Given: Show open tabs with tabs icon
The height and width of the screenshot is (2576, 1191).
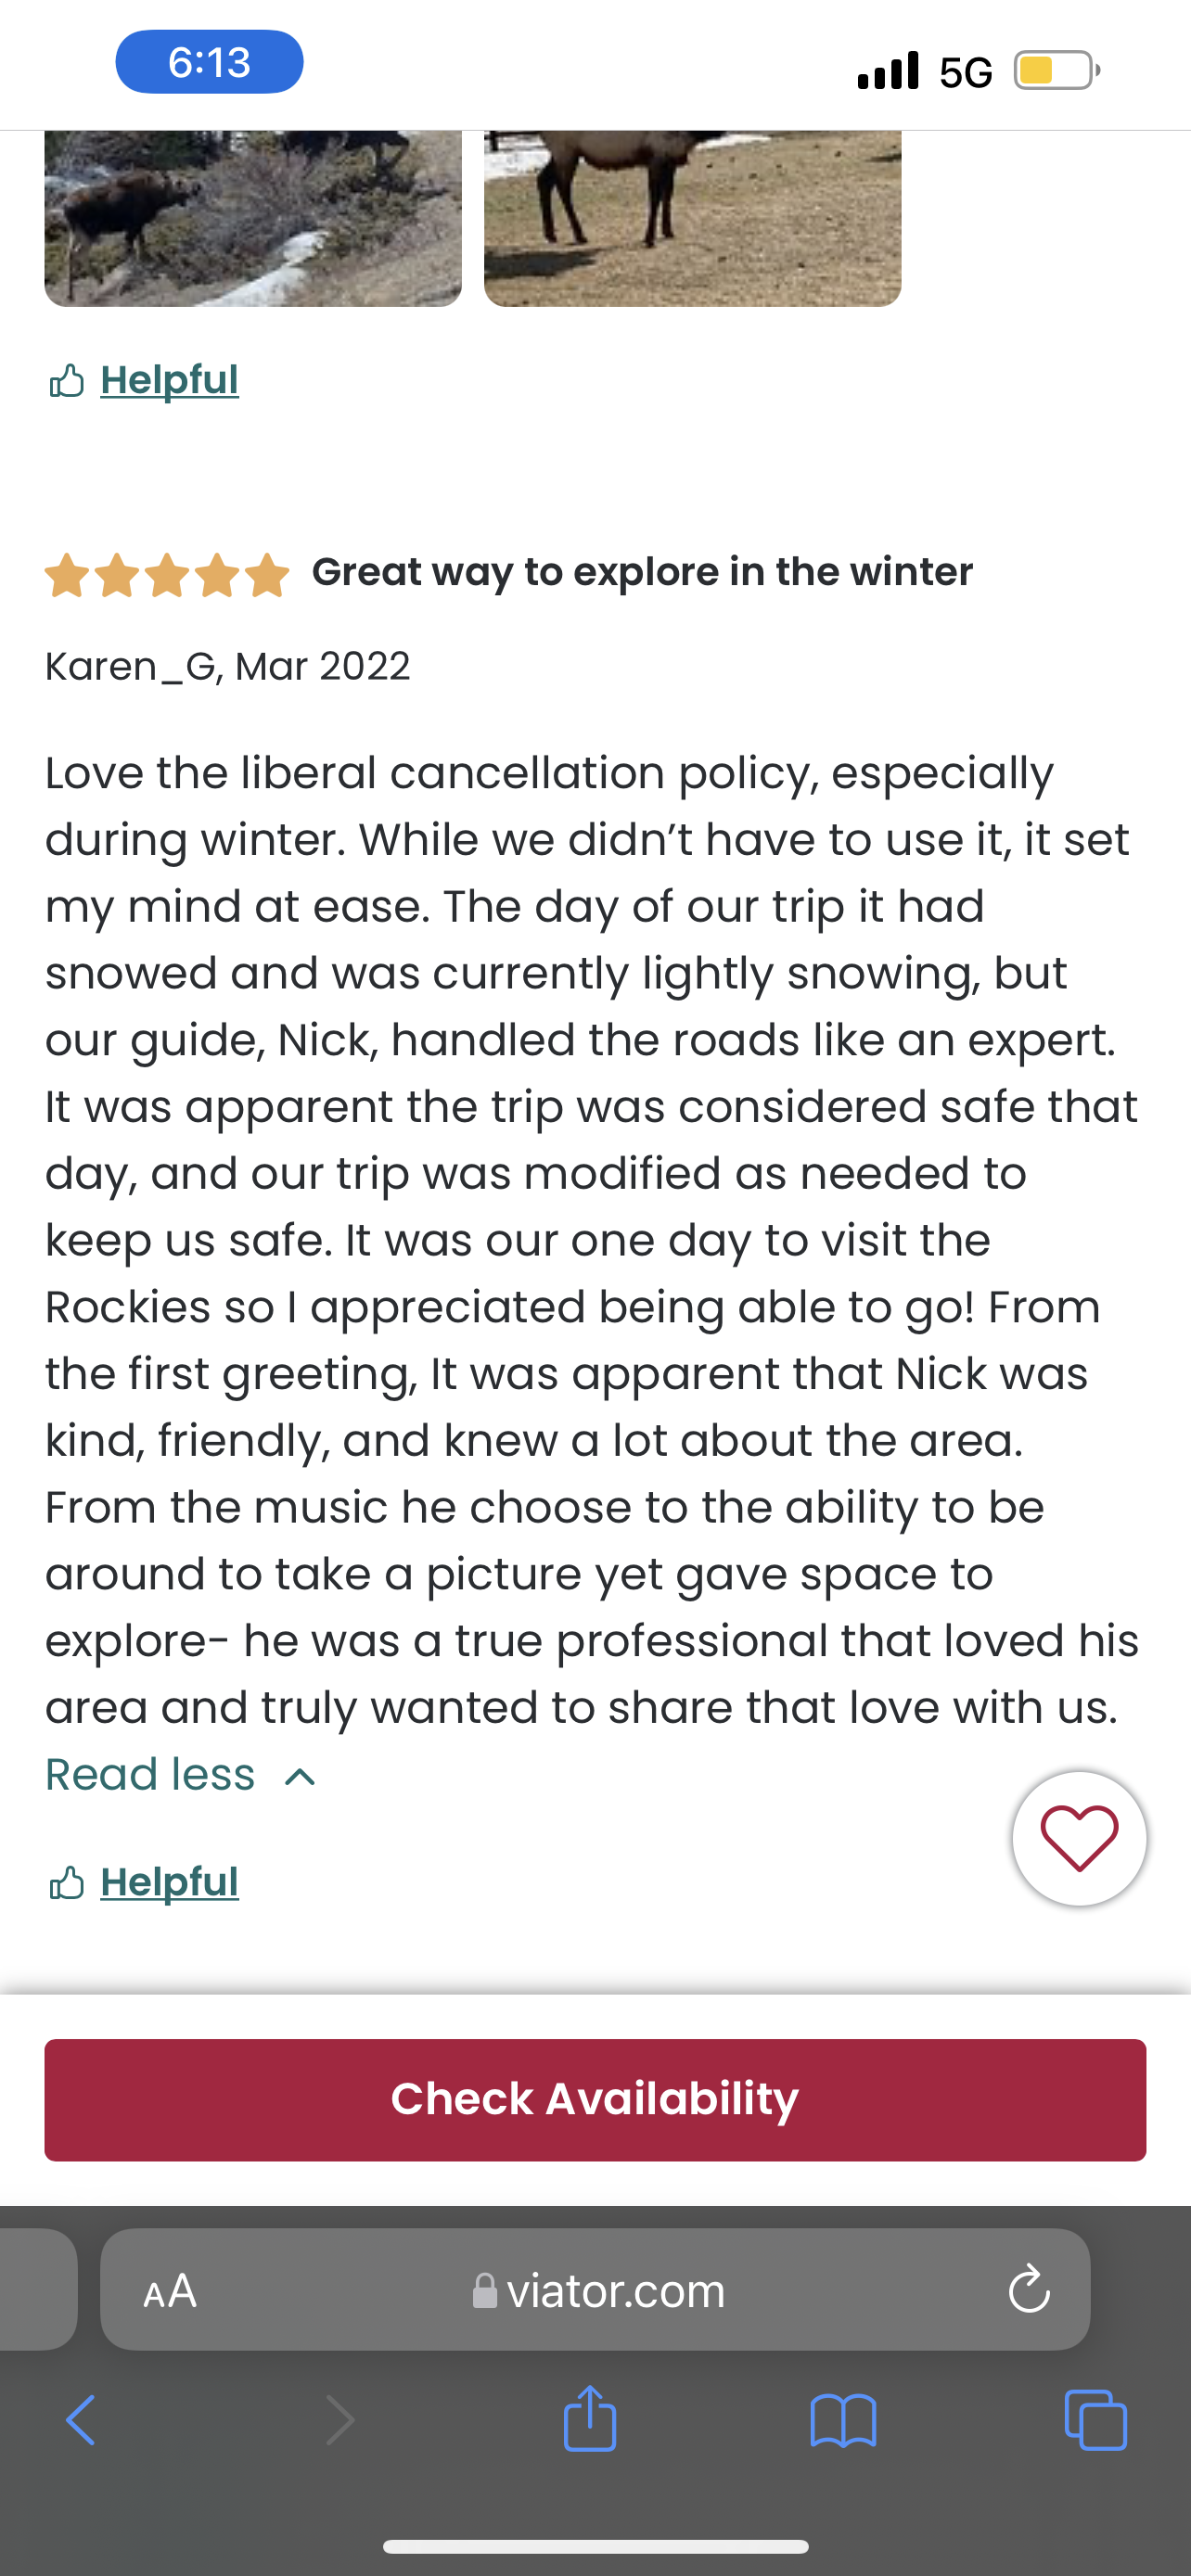Looking at the screenshot, I should (1096, 2420).
